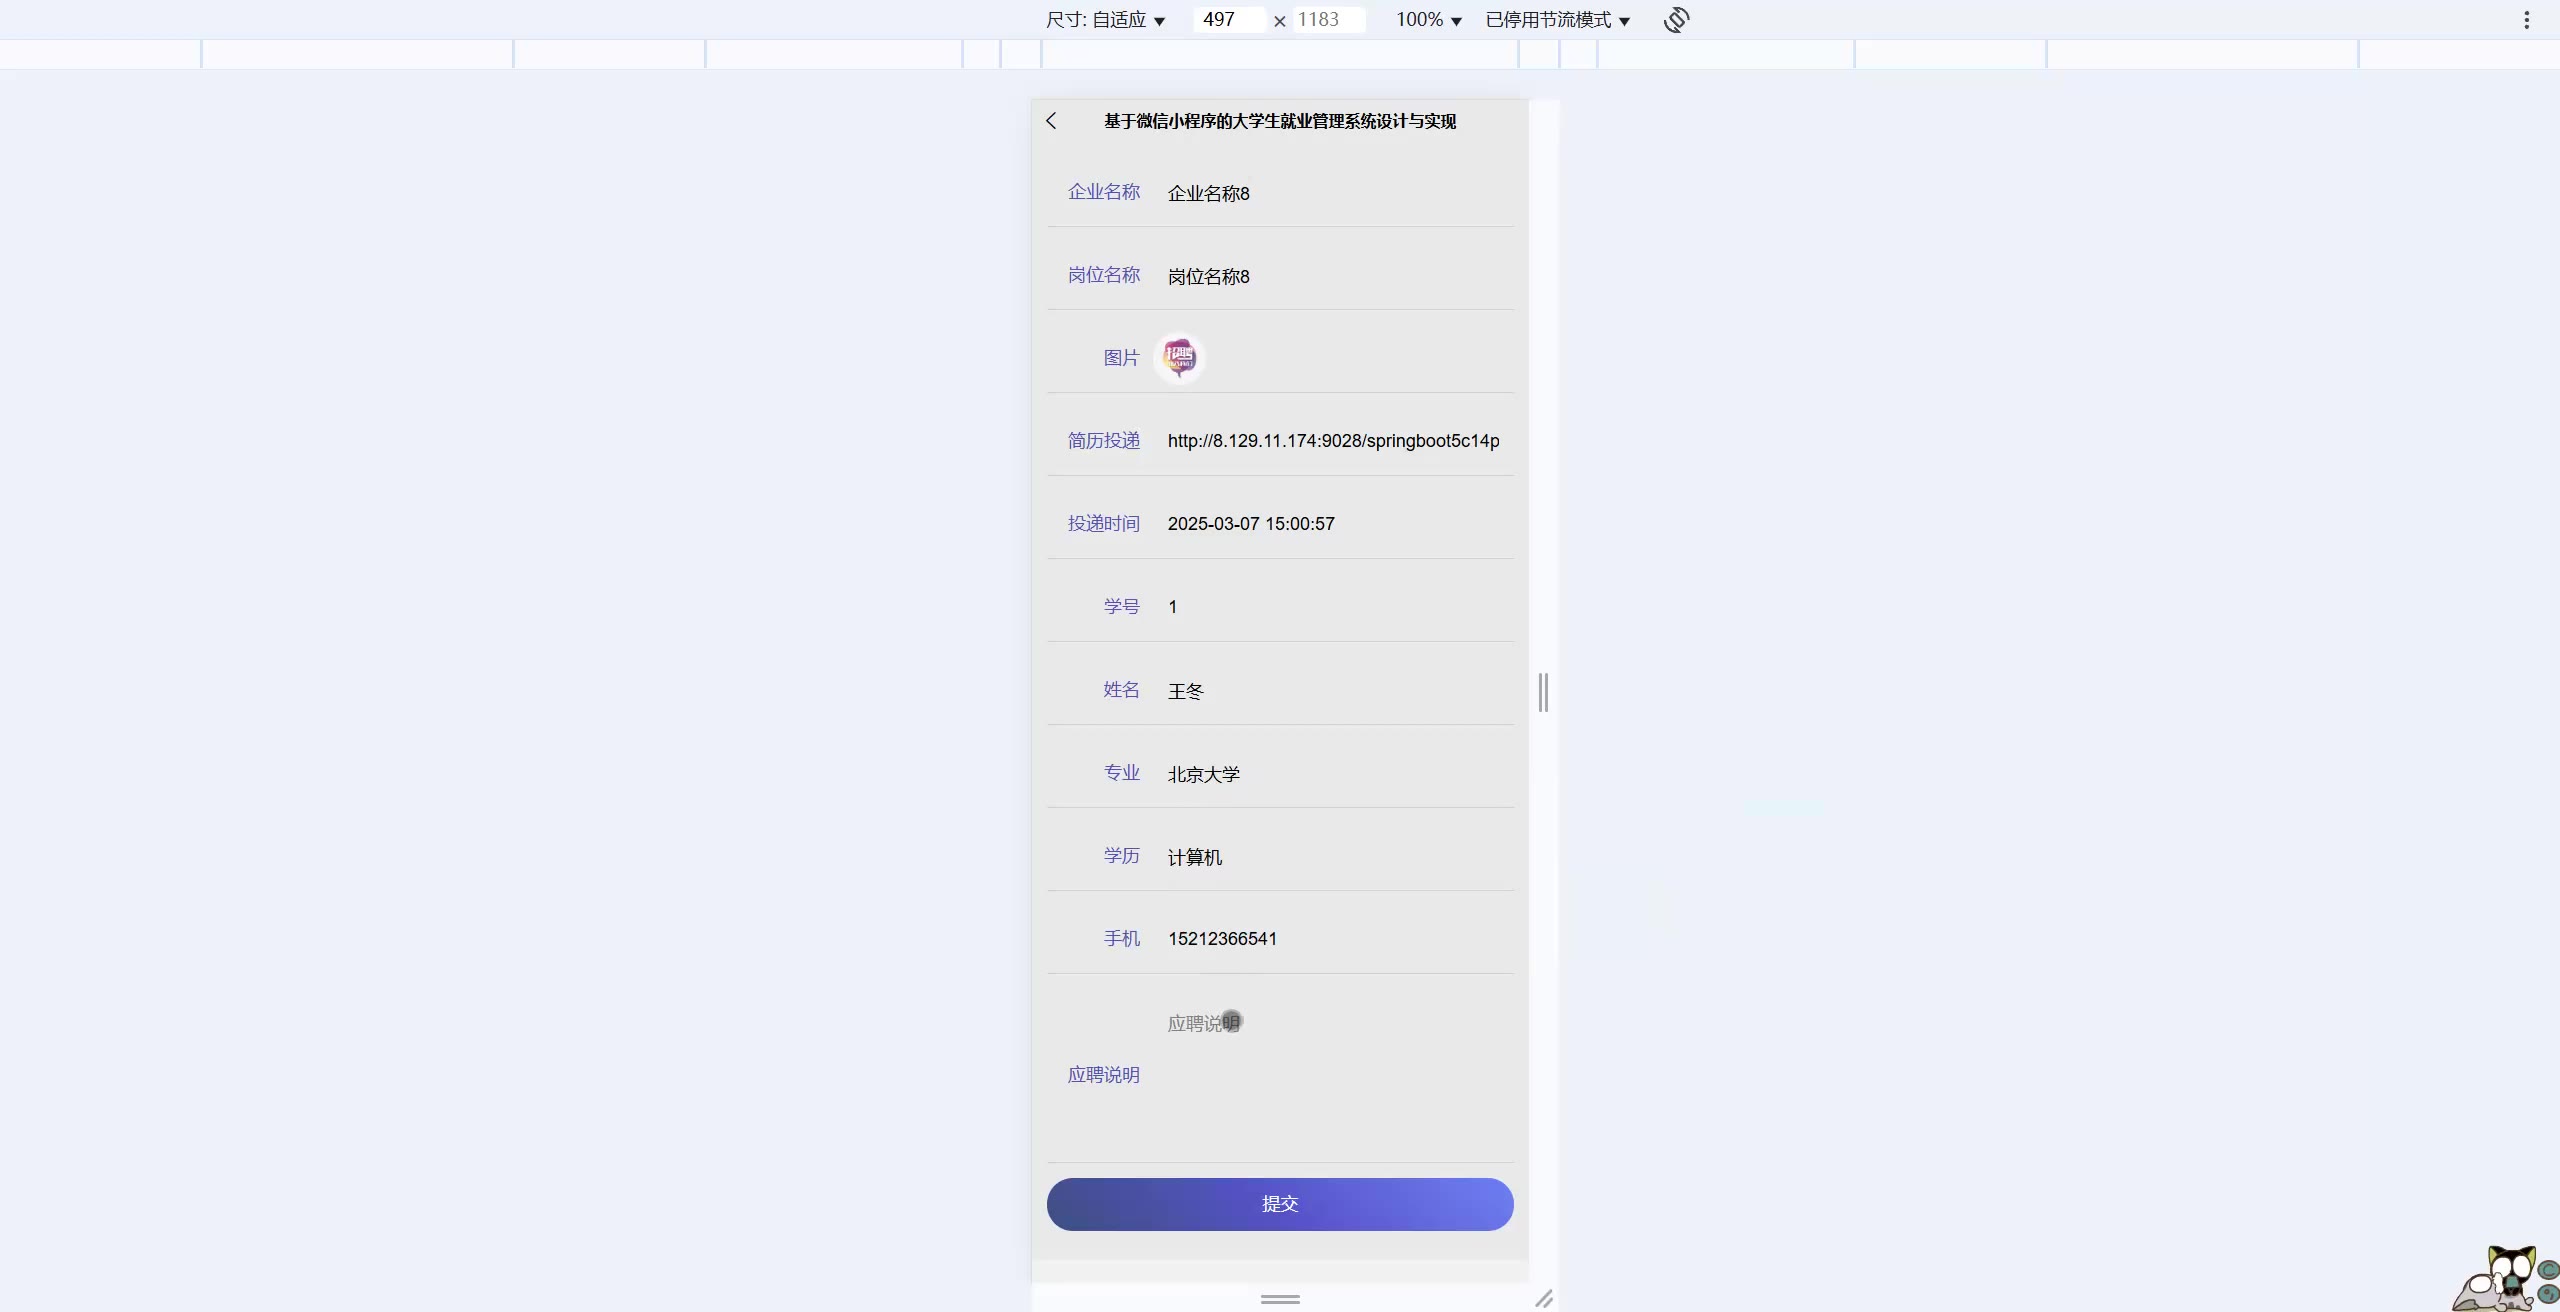Click the uploaded picture thumbnail

(x=1180, y=358)
